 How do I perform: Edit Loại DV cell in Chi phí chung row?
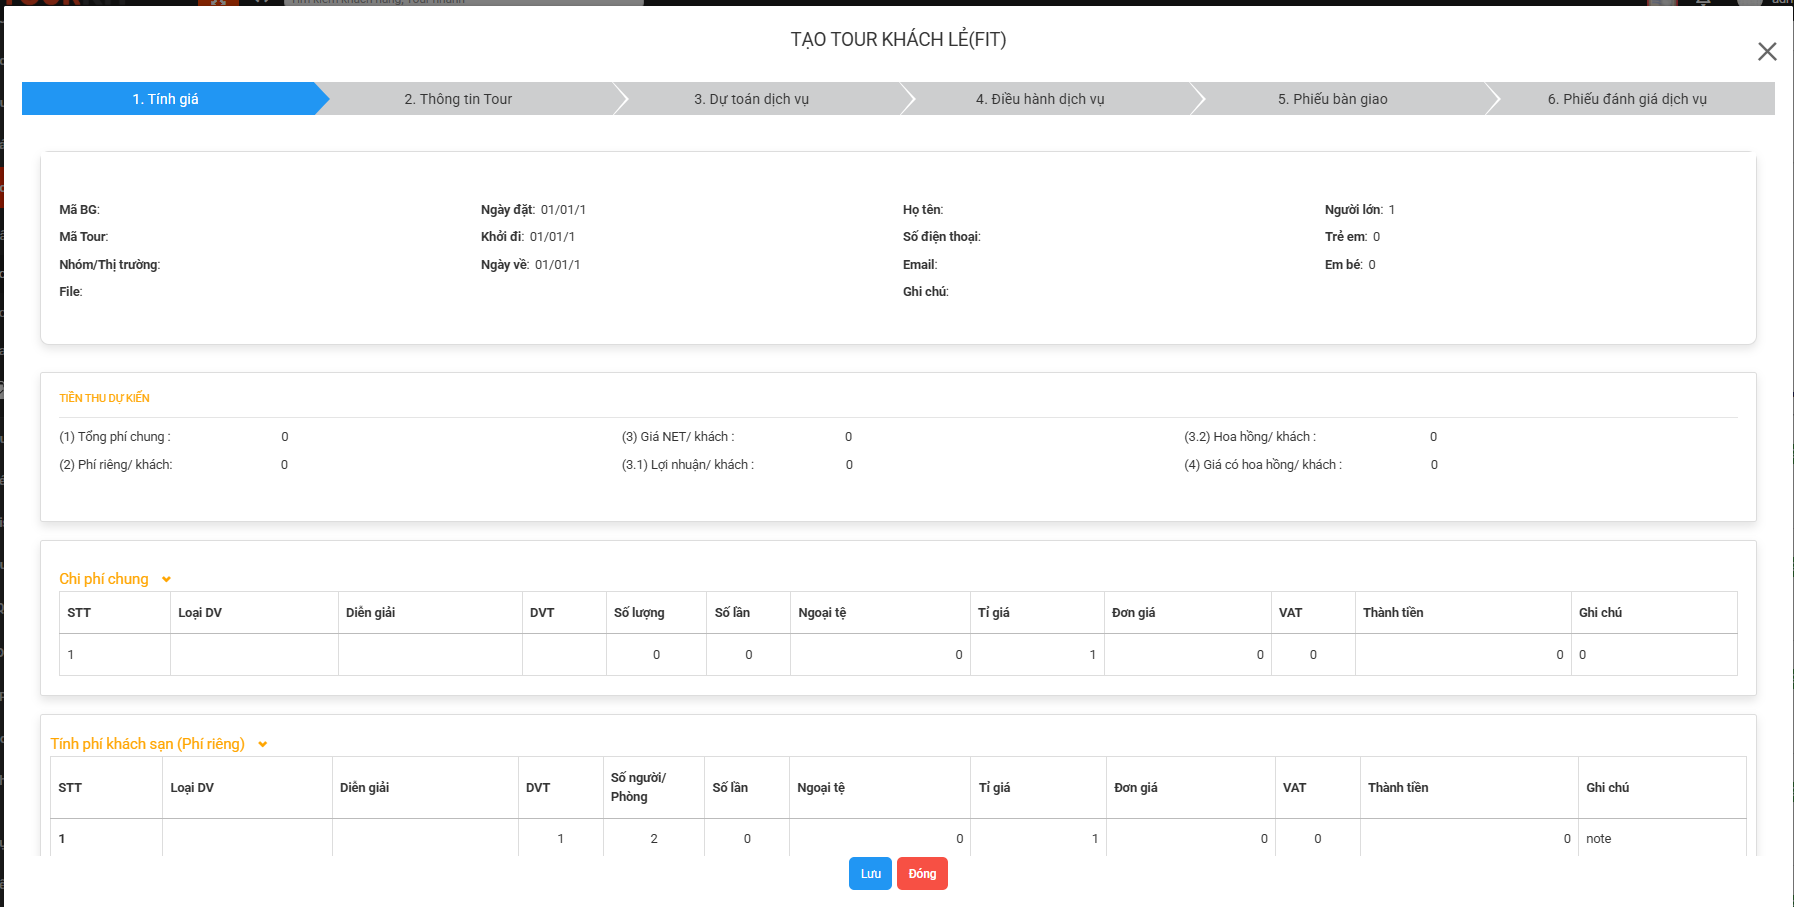pos(254,655)
